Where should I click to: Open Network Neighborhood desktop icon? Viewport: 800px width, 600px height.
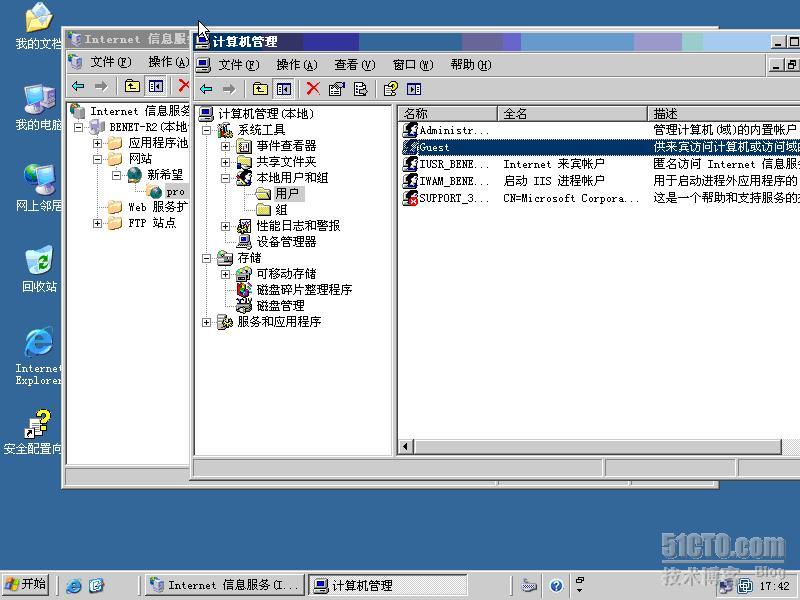point(39,188)
